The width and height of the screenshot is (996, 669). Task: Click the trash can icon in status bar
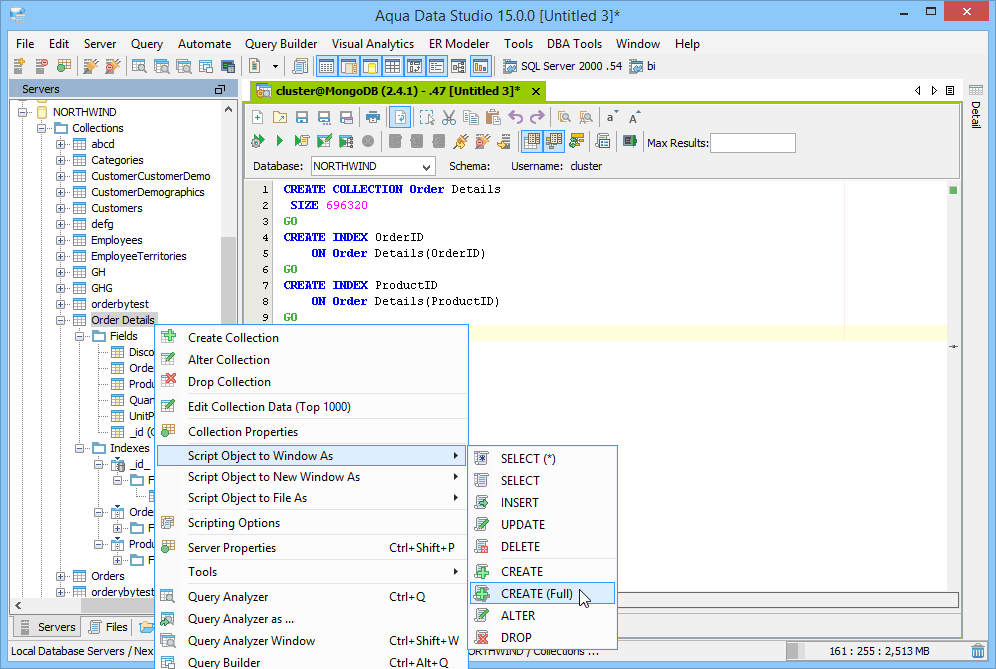(x=978, y=651)
